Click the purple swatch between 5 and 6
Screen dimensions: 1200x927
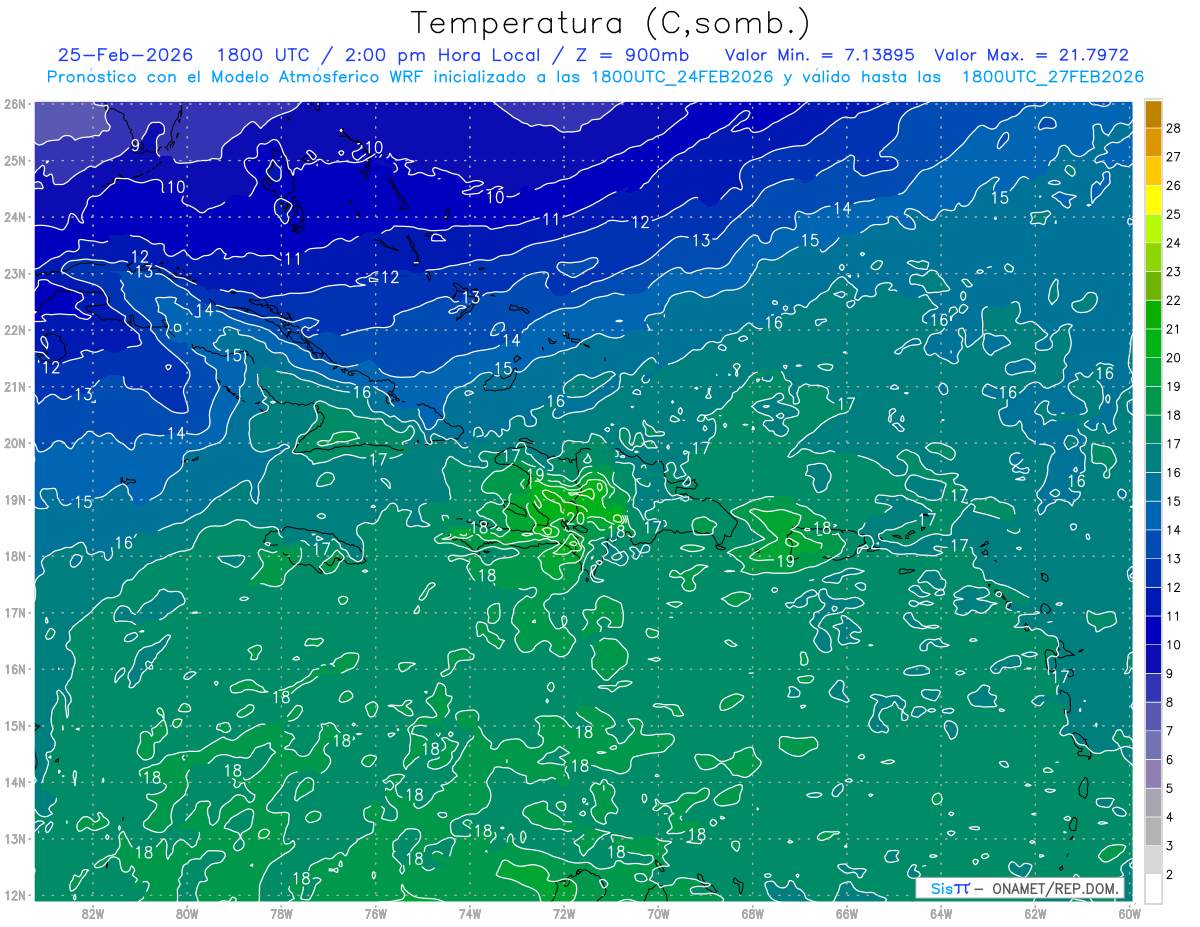click(x=1153, y=774)
